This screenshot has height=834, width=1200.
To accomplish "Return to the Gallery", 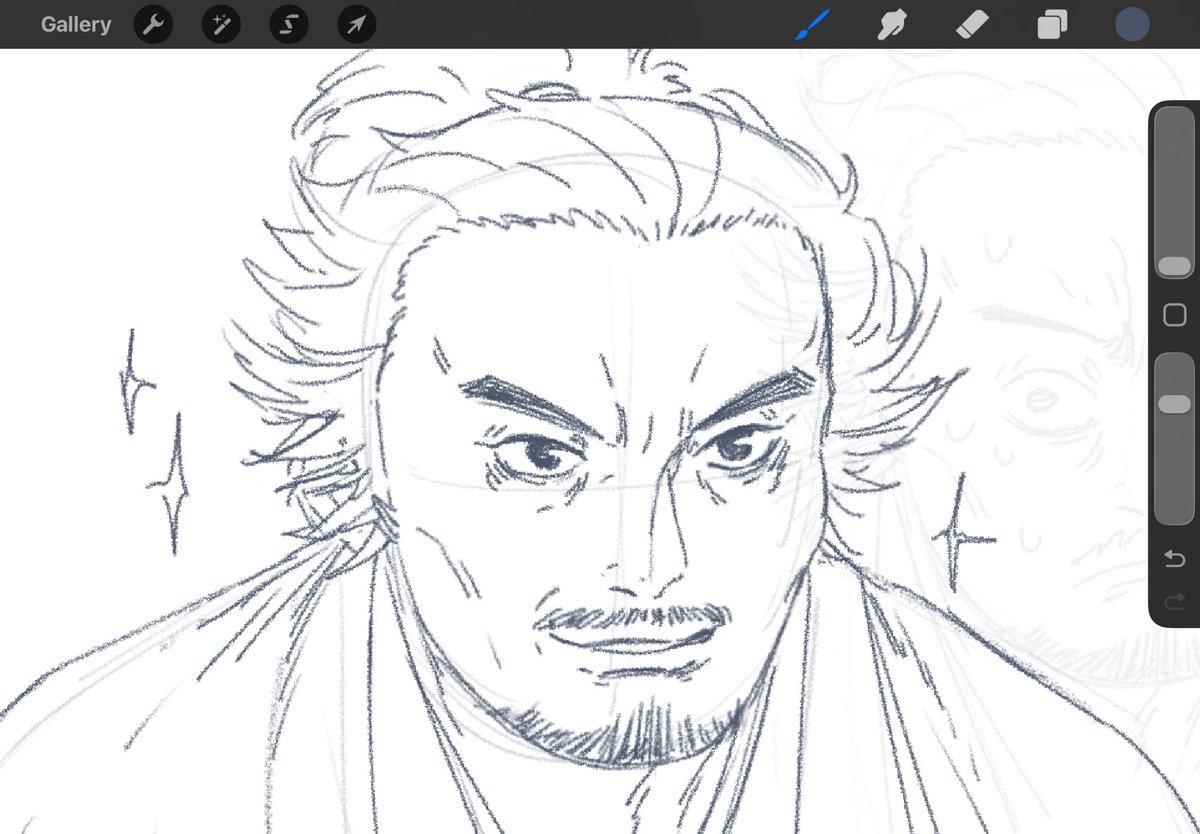I will [76, 24].
